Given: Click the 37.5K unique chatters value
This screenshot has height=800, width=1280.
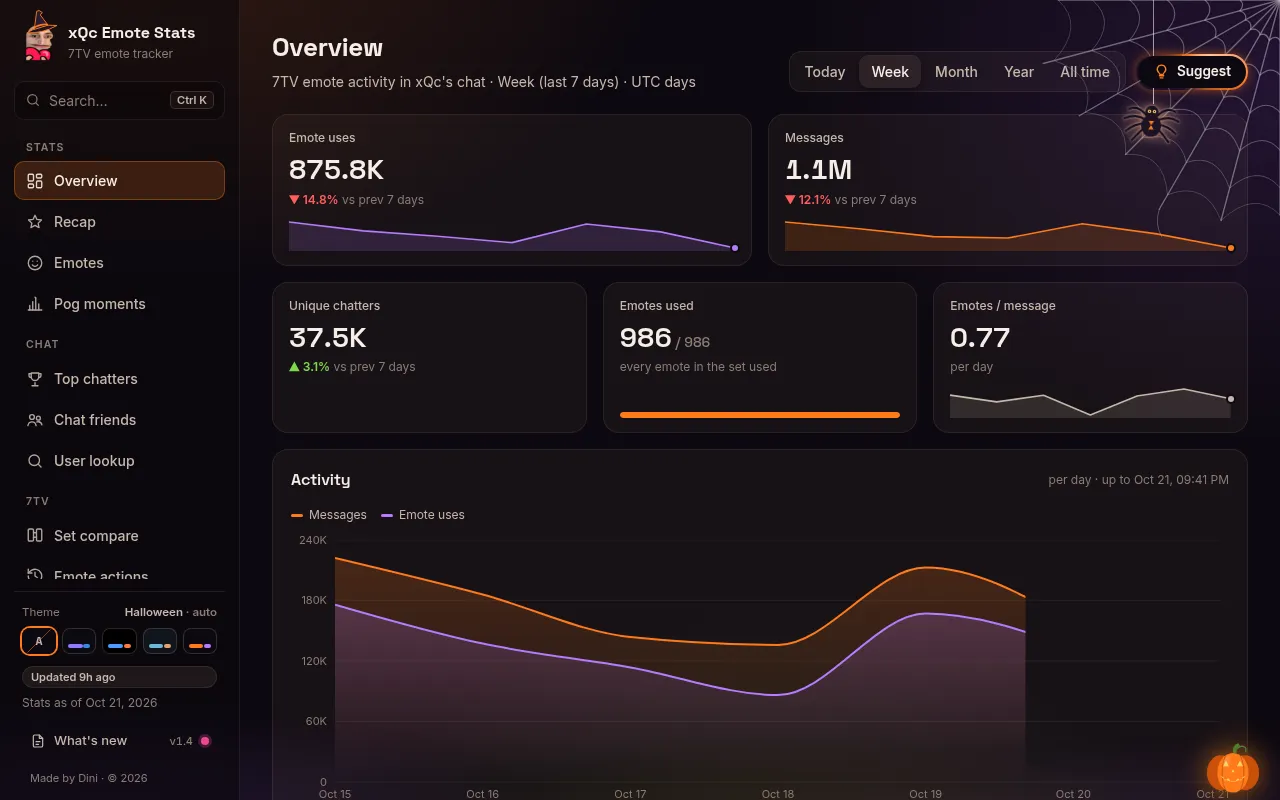Looking at the screenshot, I should [x=328, y=338].
